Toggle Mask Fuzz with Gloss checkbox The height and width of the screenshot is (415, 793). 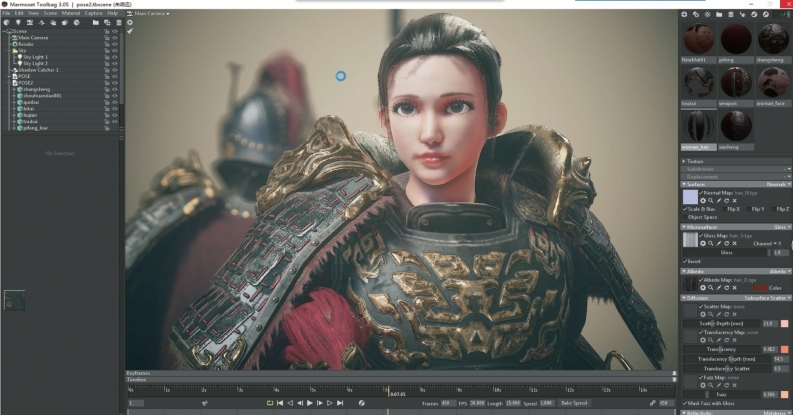click(686, 403)
